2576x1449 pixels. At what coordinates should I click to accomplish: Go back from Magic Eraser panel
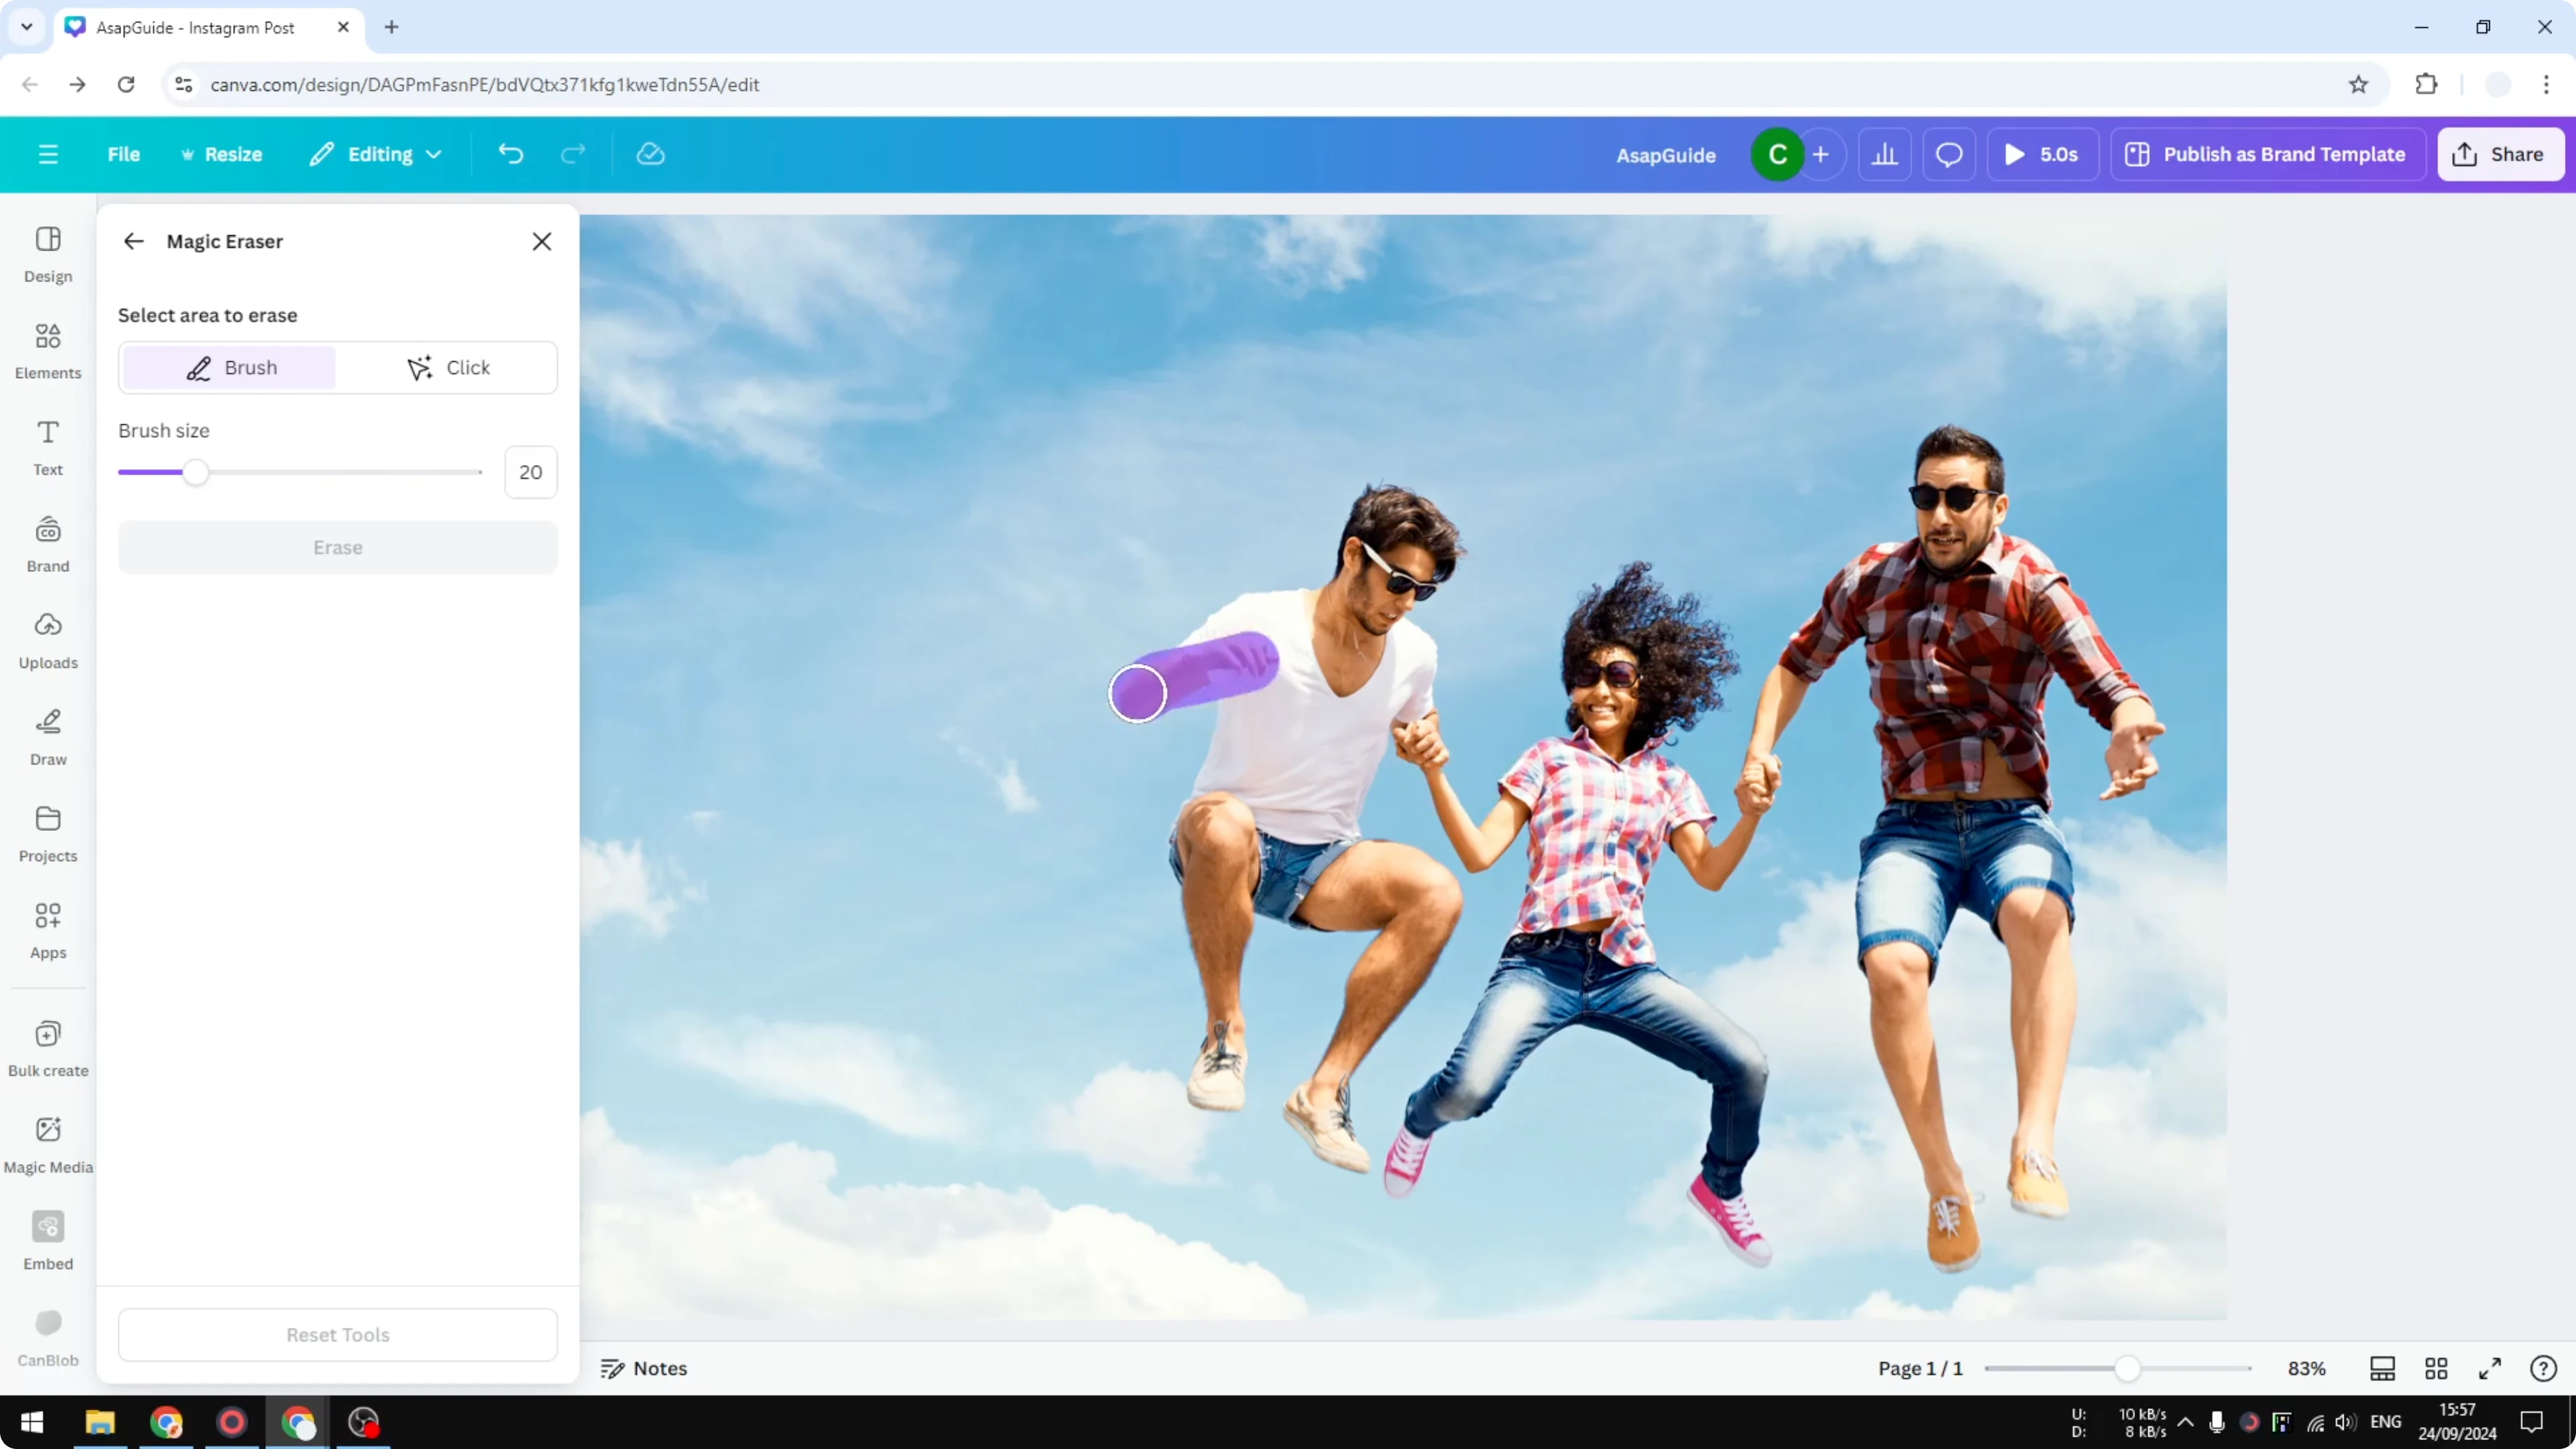coord(133,241)
